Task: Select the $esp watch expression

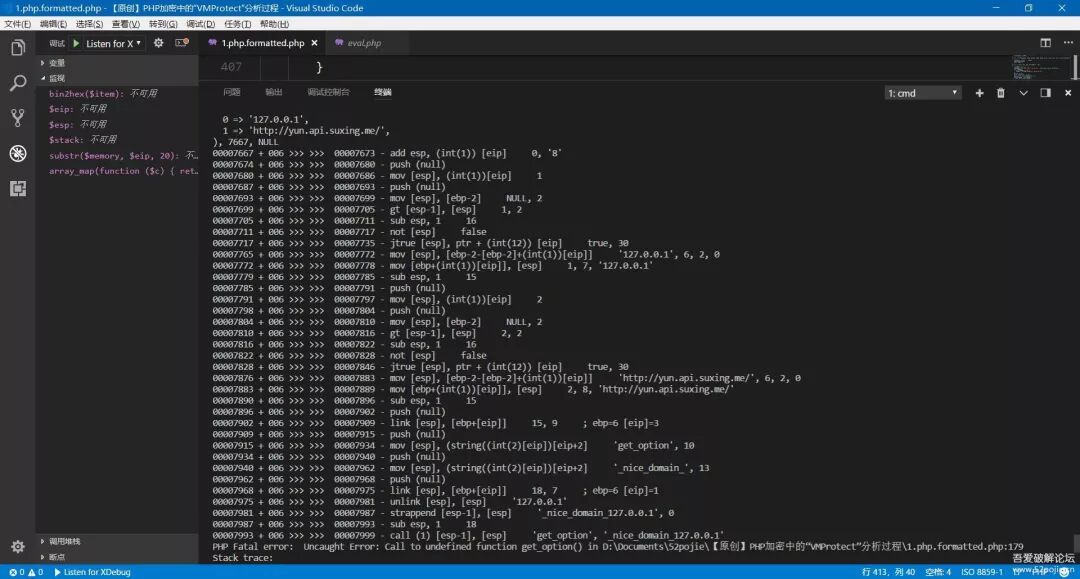Action: coord(117,125)
